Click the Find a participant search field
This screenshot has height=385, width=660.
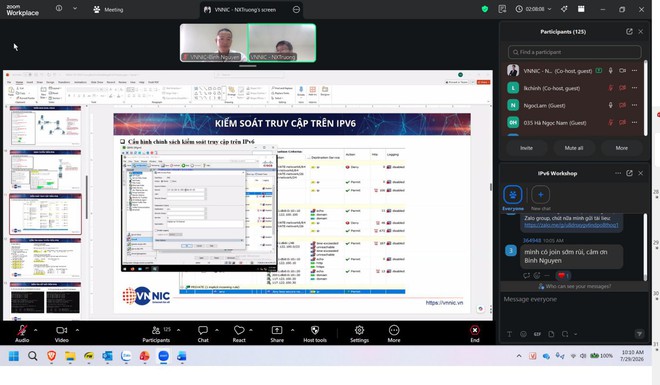point(574,52)
